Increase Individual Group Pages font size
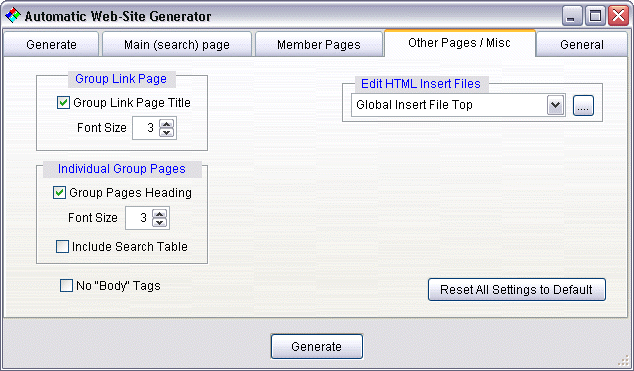This screenshot has height=371, width=634. point(160,213)
